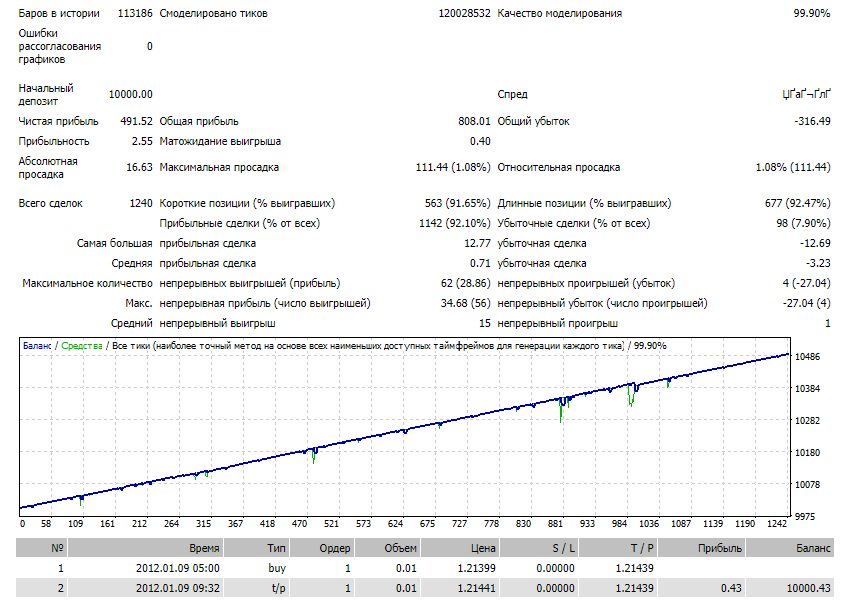Click the long positions value 677 (92.47%)
This screenshot has height=603, width=849.
click(798, 203)
